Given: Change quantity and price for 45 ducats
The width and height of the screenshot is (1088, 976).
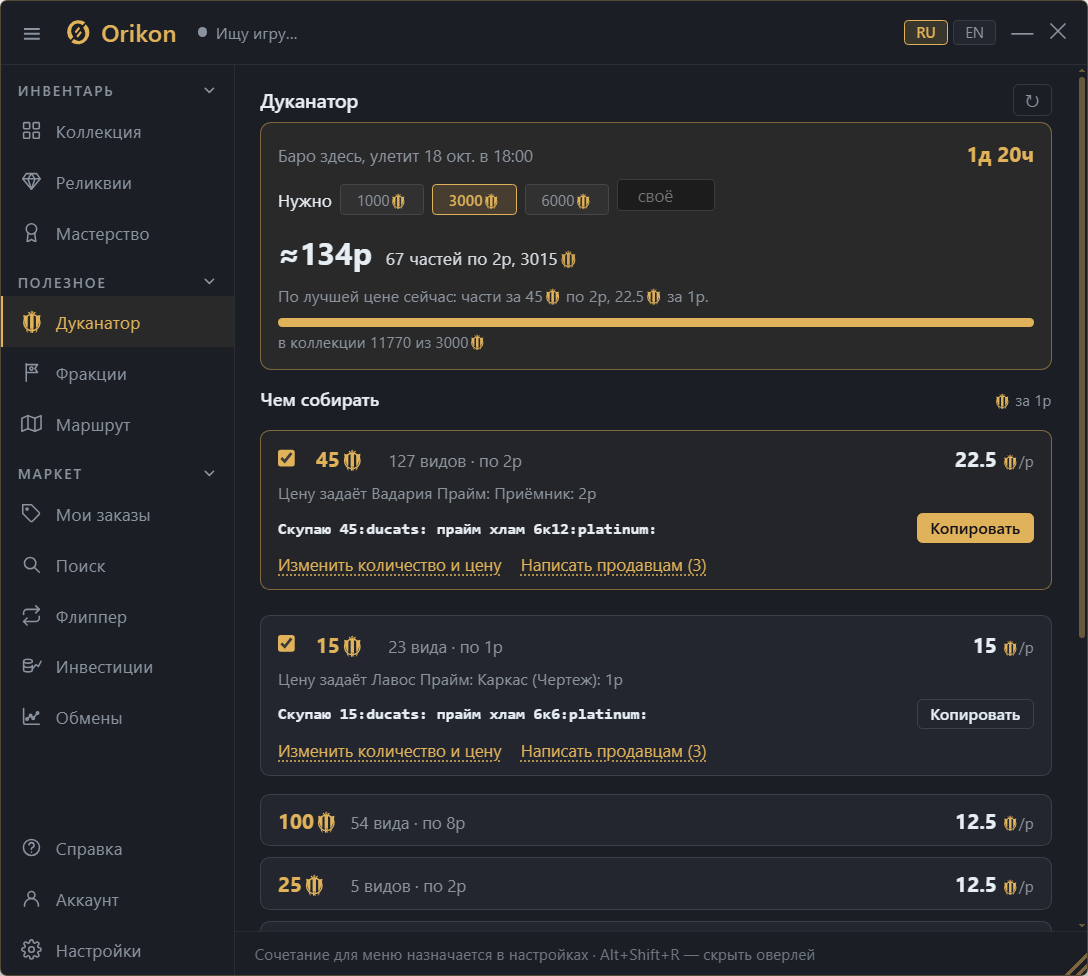Looking at the screenshot, I should (x=389, y=566).
